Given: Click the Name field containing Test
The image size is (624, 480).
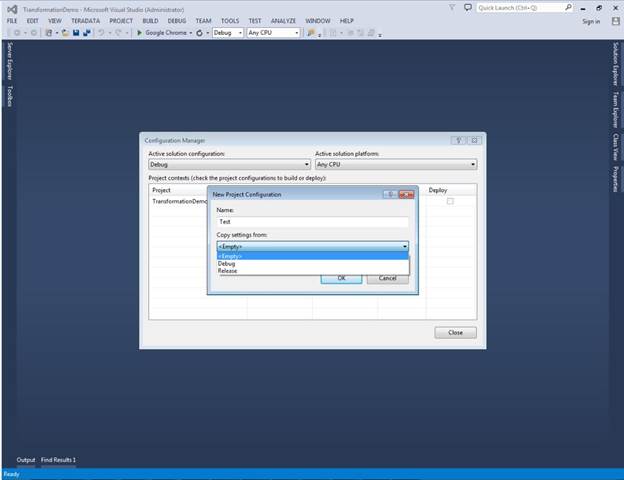Looking at the screenshot, I should (x=312, y=222).
